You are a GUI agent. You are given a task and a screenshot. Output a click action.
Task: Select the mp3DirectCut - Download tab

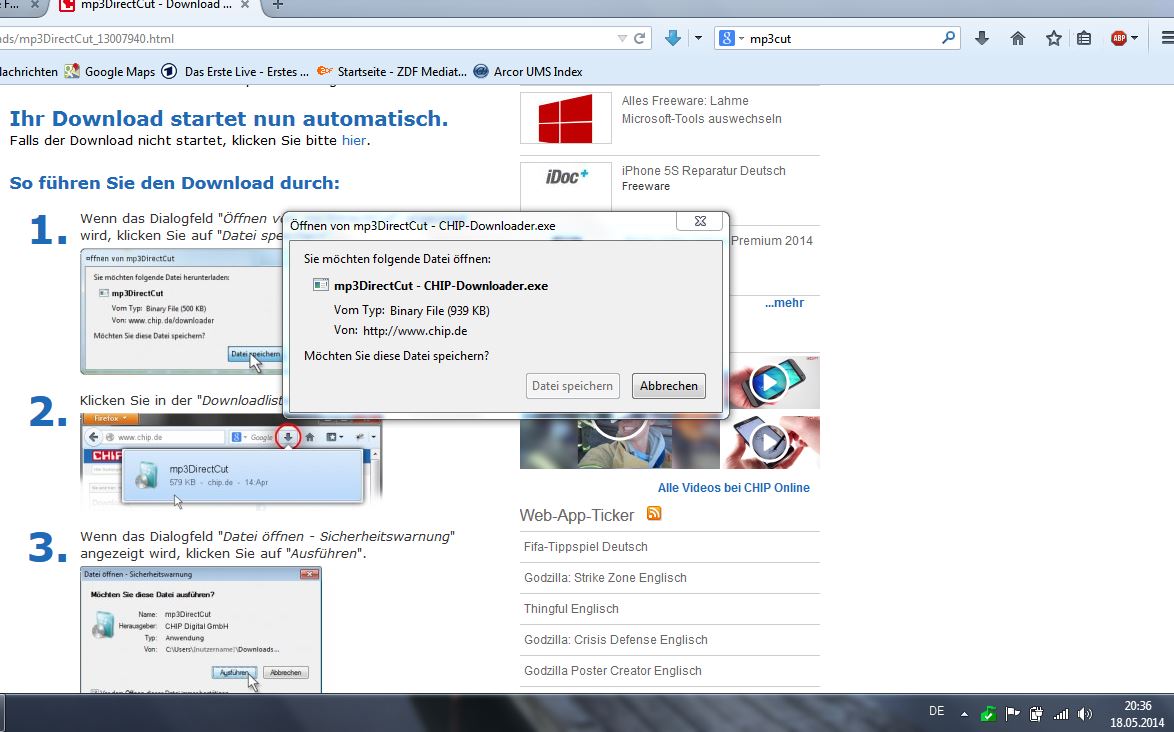point(156,5)
